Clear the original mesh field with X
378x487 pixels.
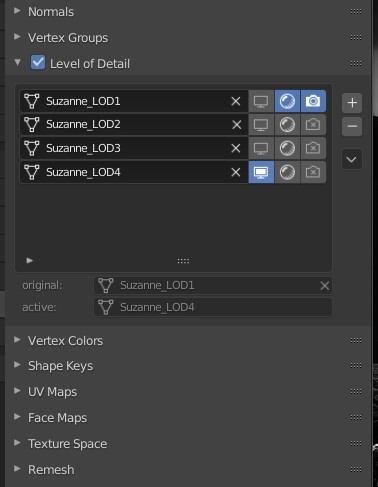325,286
